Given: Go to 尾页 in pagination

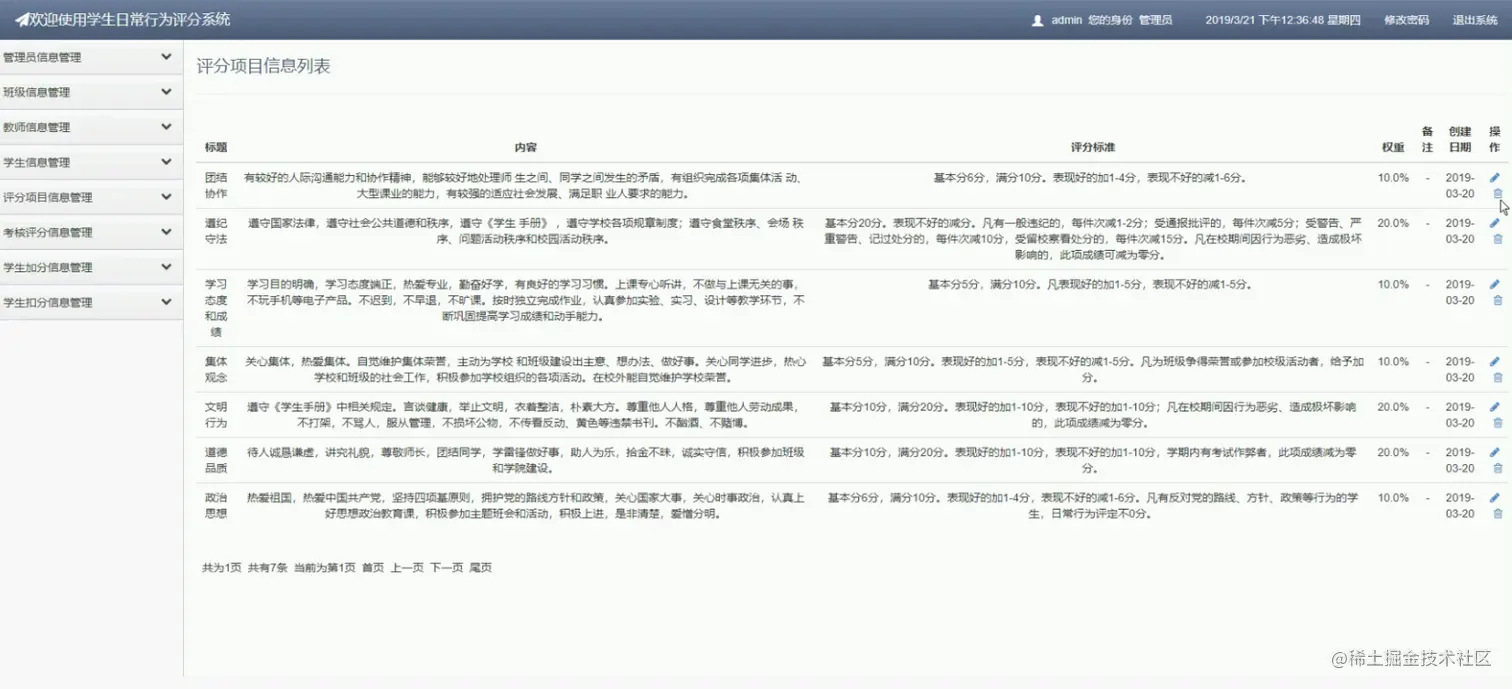Looking at the screenshot, I should [x=481, y=567].
